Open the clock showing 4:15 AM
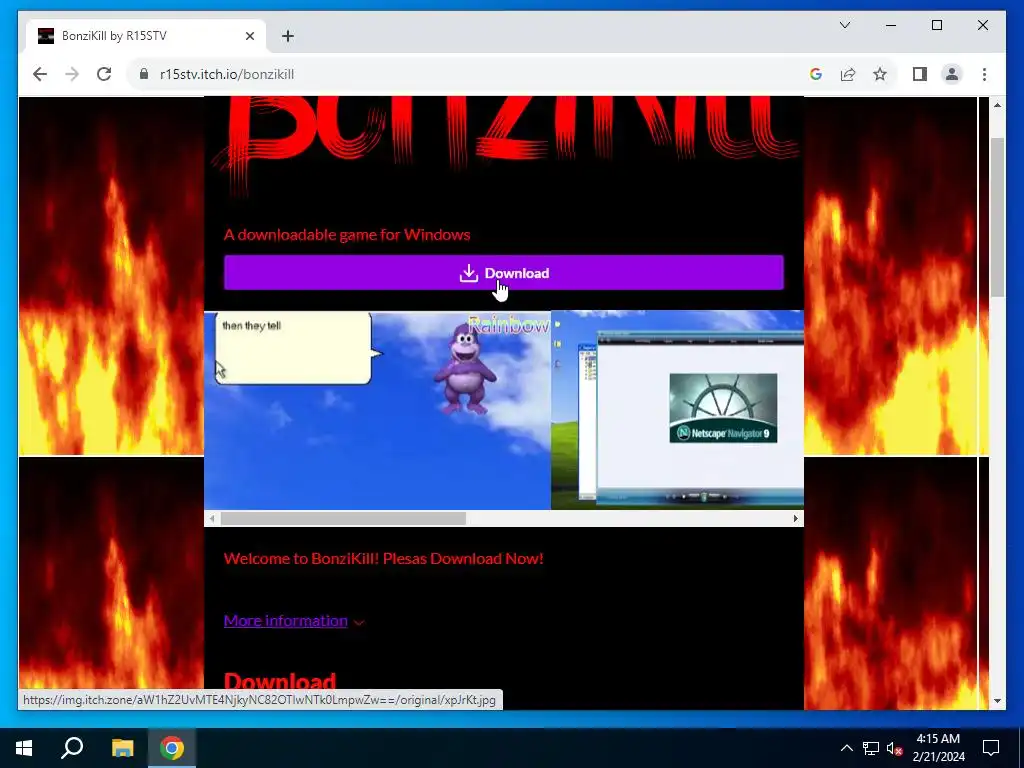1024x768 pixels. 938,748
